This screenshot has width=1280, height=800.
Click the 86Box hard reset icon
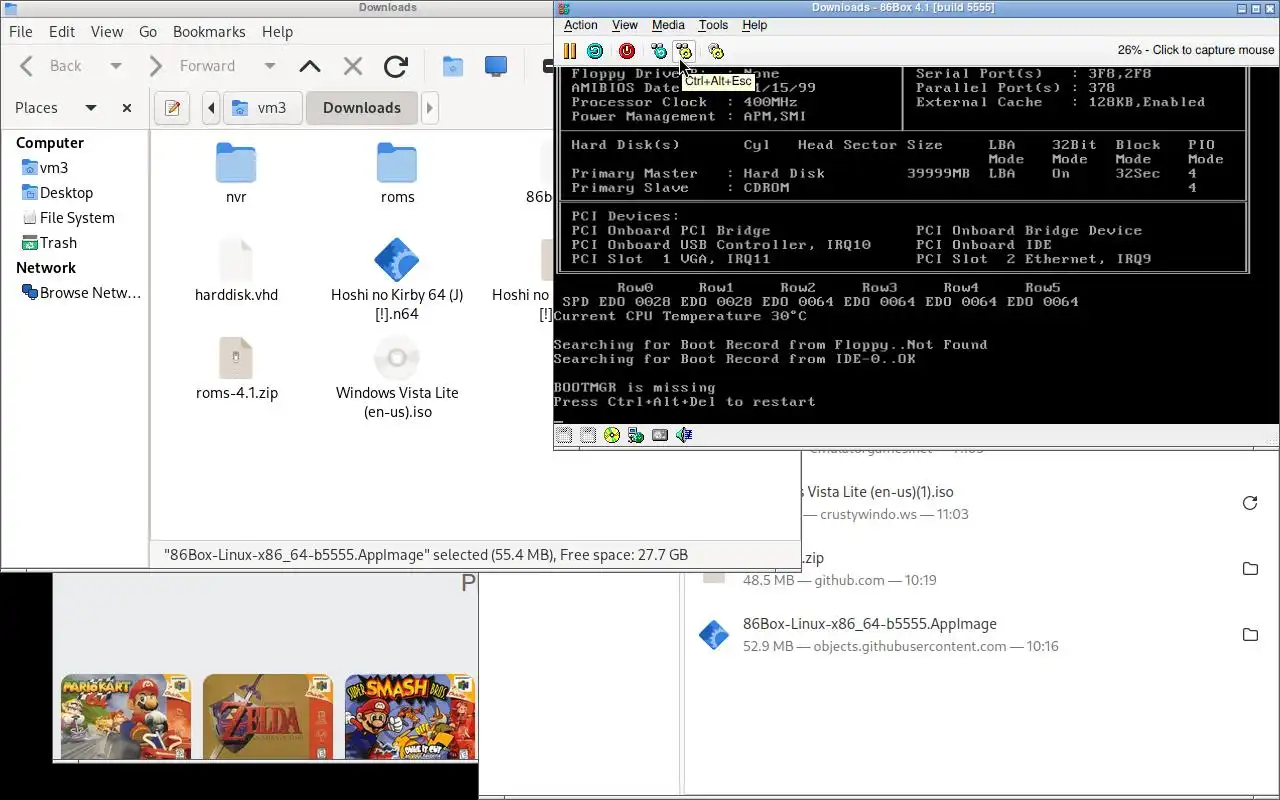tap(595, 51)
